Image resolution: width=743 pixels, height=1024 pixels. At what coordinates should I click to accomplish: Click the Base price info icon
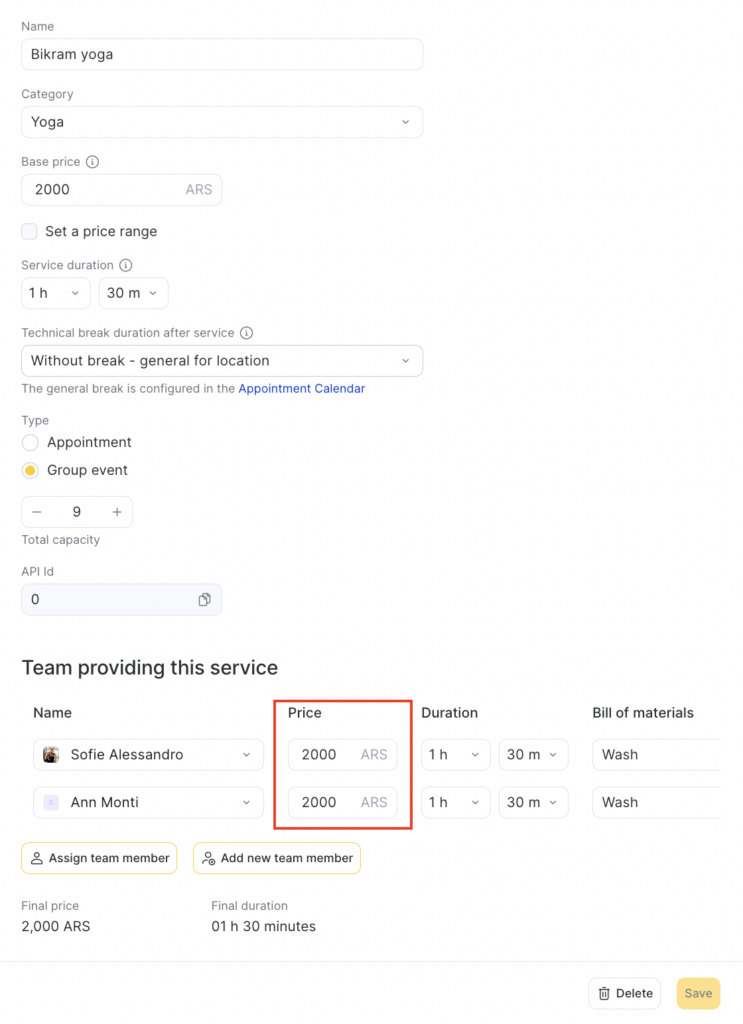tap(92, 162)
